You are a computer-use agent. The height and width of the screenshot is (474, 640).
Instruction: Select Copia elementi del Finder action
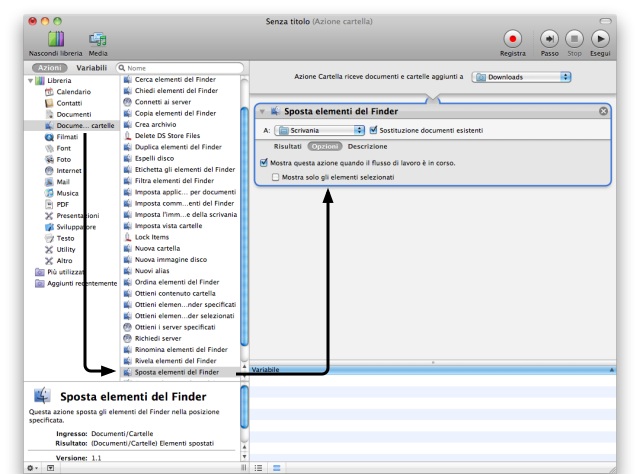coord(175,113)
